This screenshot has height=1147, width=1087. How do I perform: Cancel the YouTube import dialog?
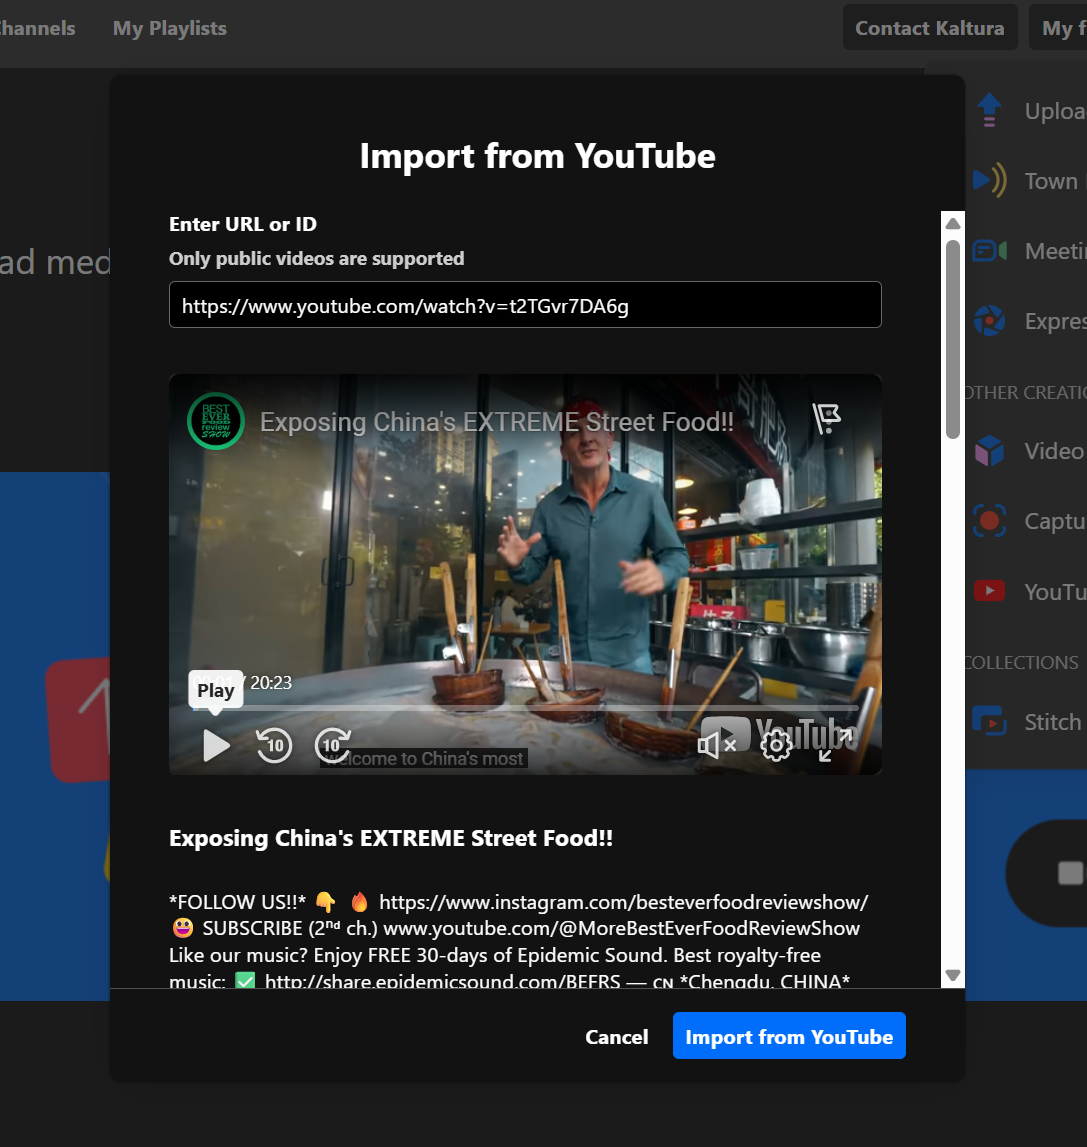pos(616,1037)
